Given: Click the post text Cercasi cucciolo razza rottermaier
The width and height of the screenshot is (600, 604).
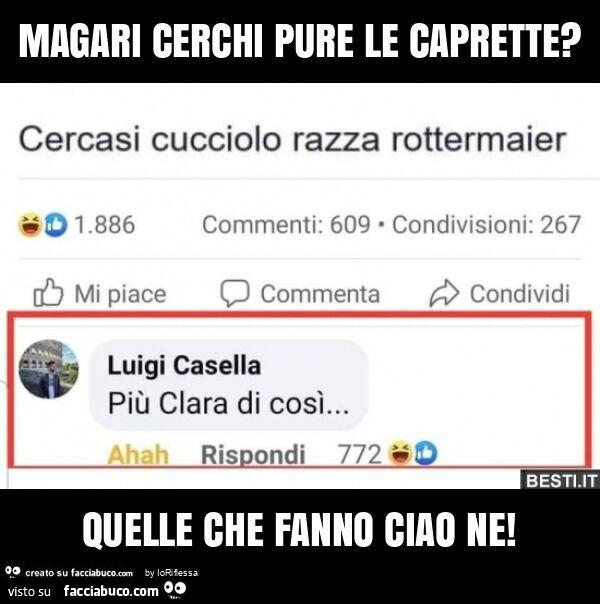Looking at the screenshot, I should (x=292, y=139).
